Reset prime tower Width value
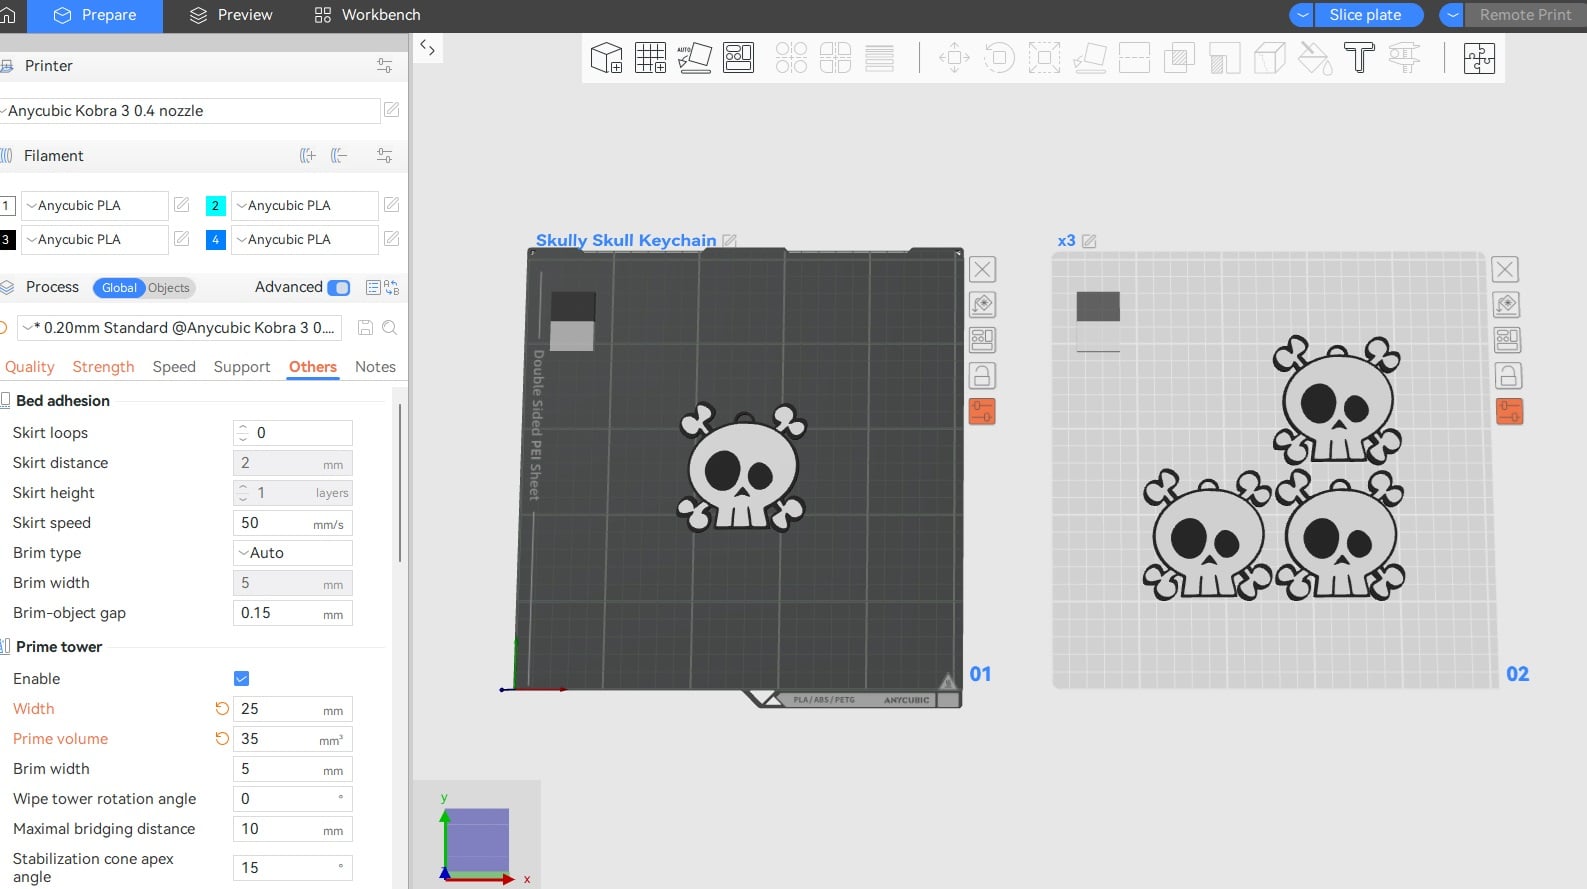1587x889 pixels. click(x=222, y=709)
